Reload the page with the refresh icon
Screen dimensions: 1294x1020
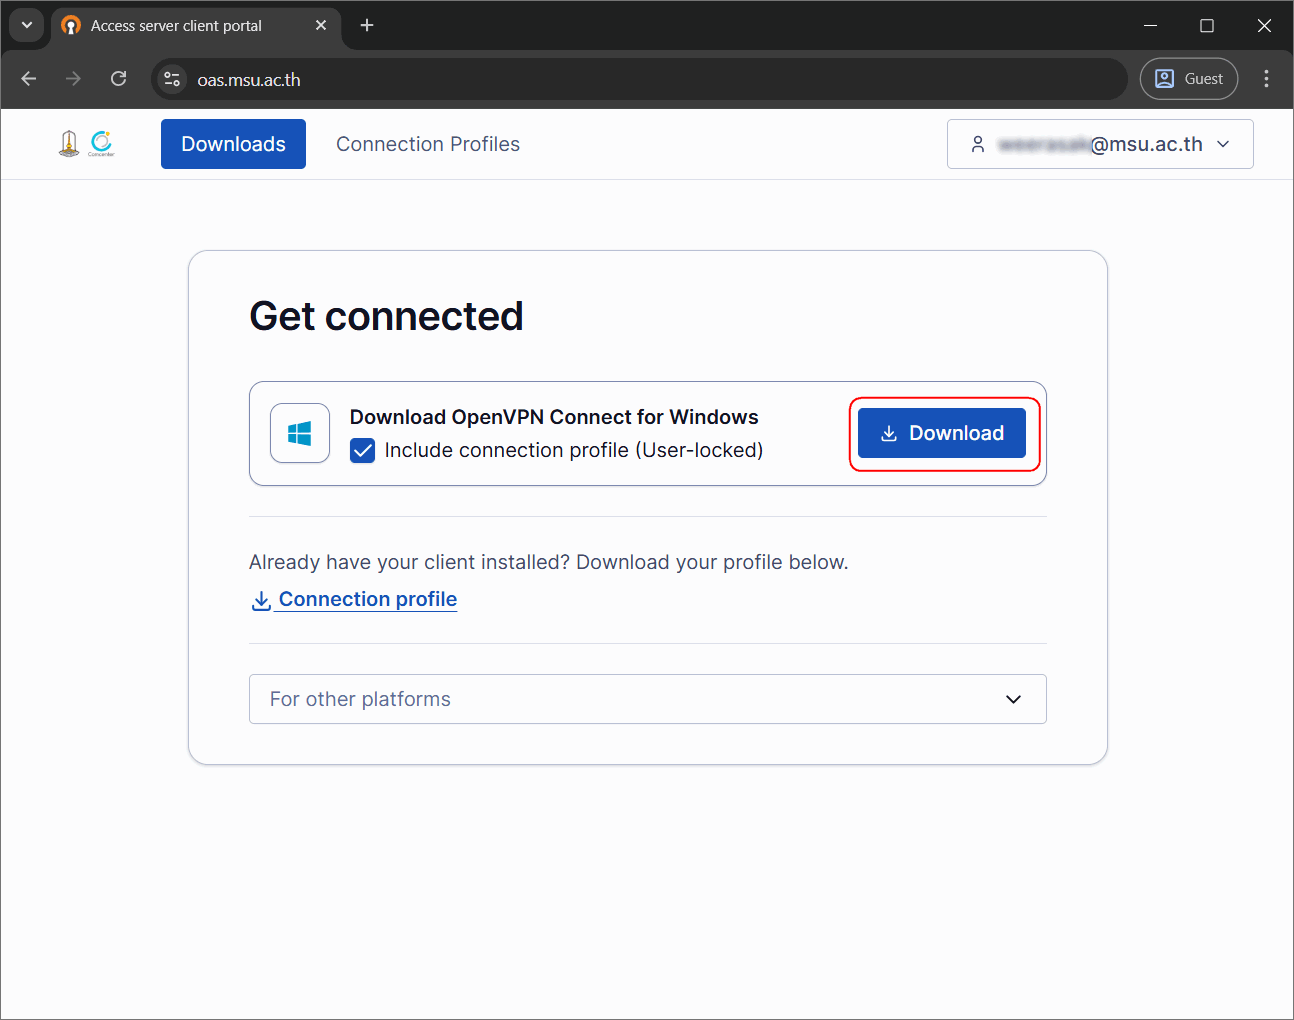(x=118, y=79)
